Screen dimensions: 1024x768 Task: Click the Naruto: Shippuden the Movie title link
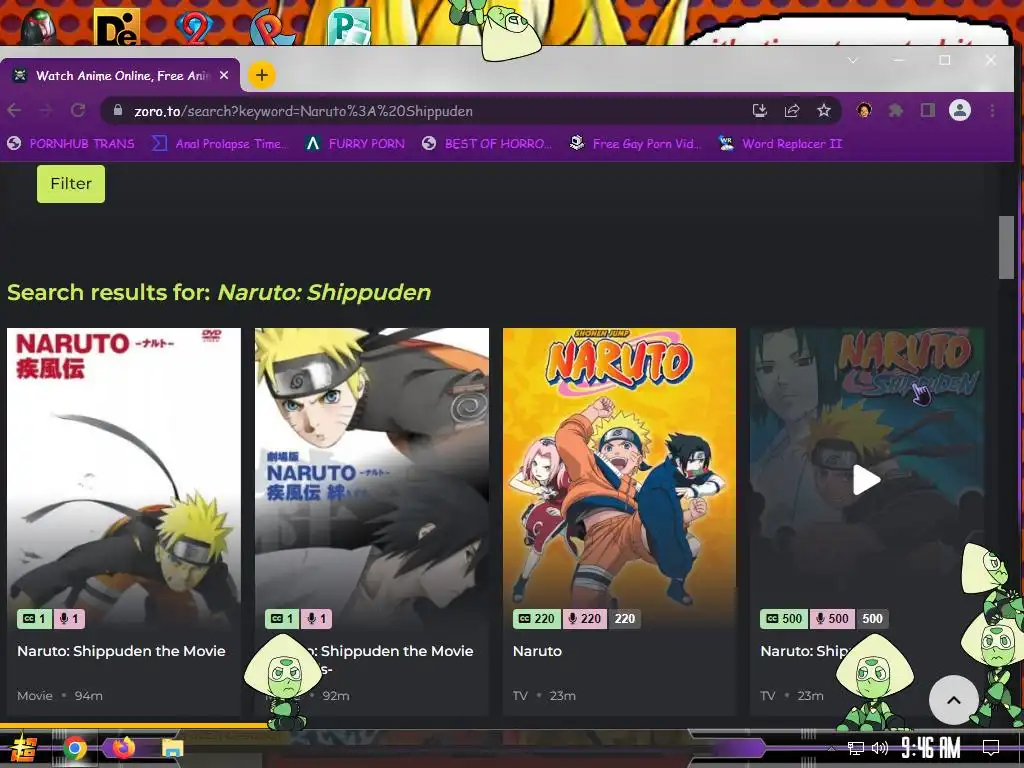click(x=121, y=651)
